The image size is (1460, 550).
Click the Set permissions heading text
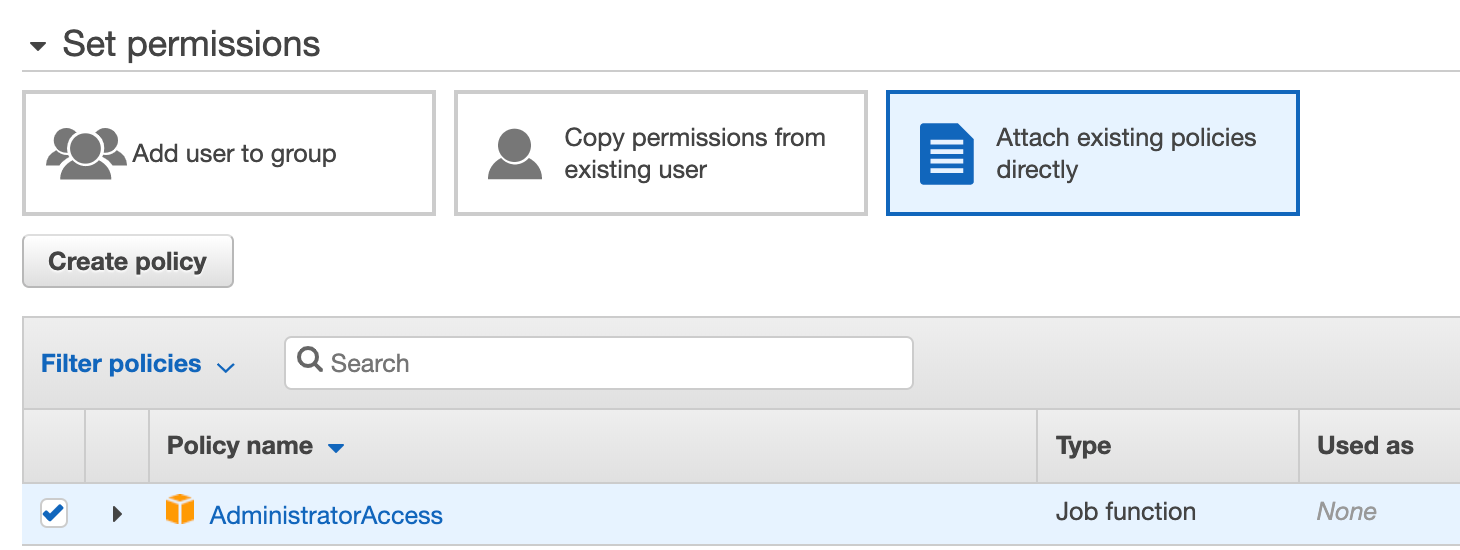pos(191,45)
